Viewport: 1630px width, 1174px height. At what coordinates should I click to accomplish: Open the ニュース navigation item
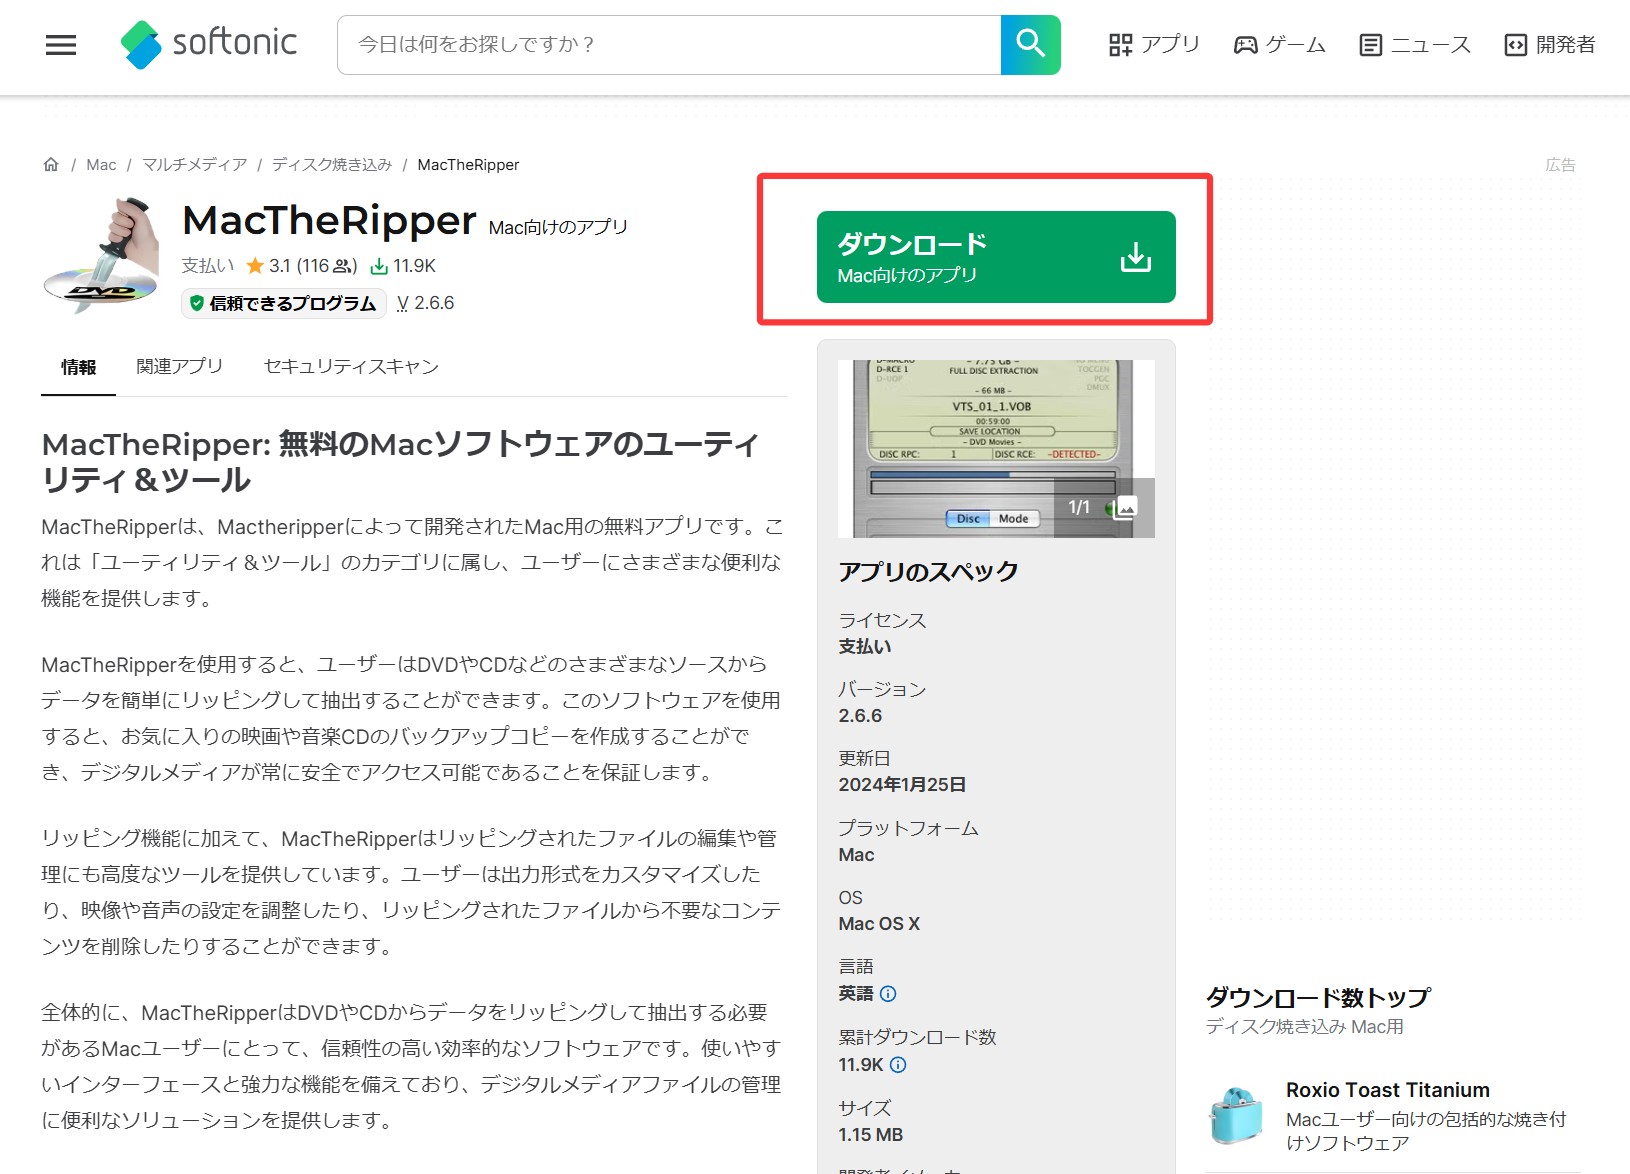(1415, 45)
